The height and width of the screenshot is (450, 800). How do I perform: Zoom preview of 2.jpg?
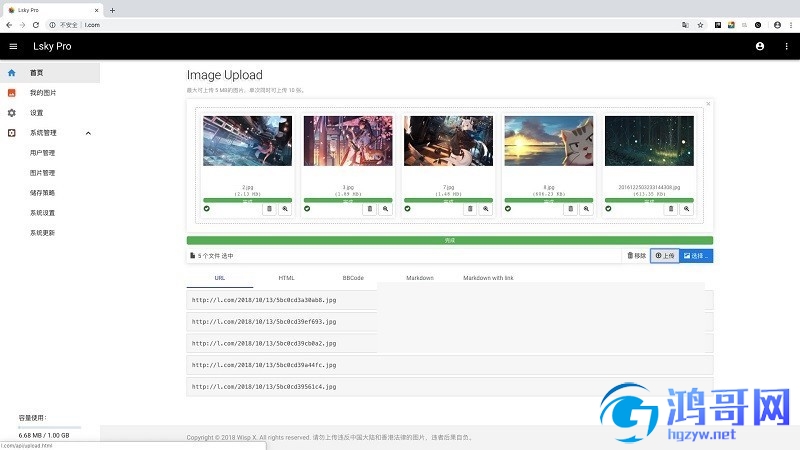coord(285,209)
